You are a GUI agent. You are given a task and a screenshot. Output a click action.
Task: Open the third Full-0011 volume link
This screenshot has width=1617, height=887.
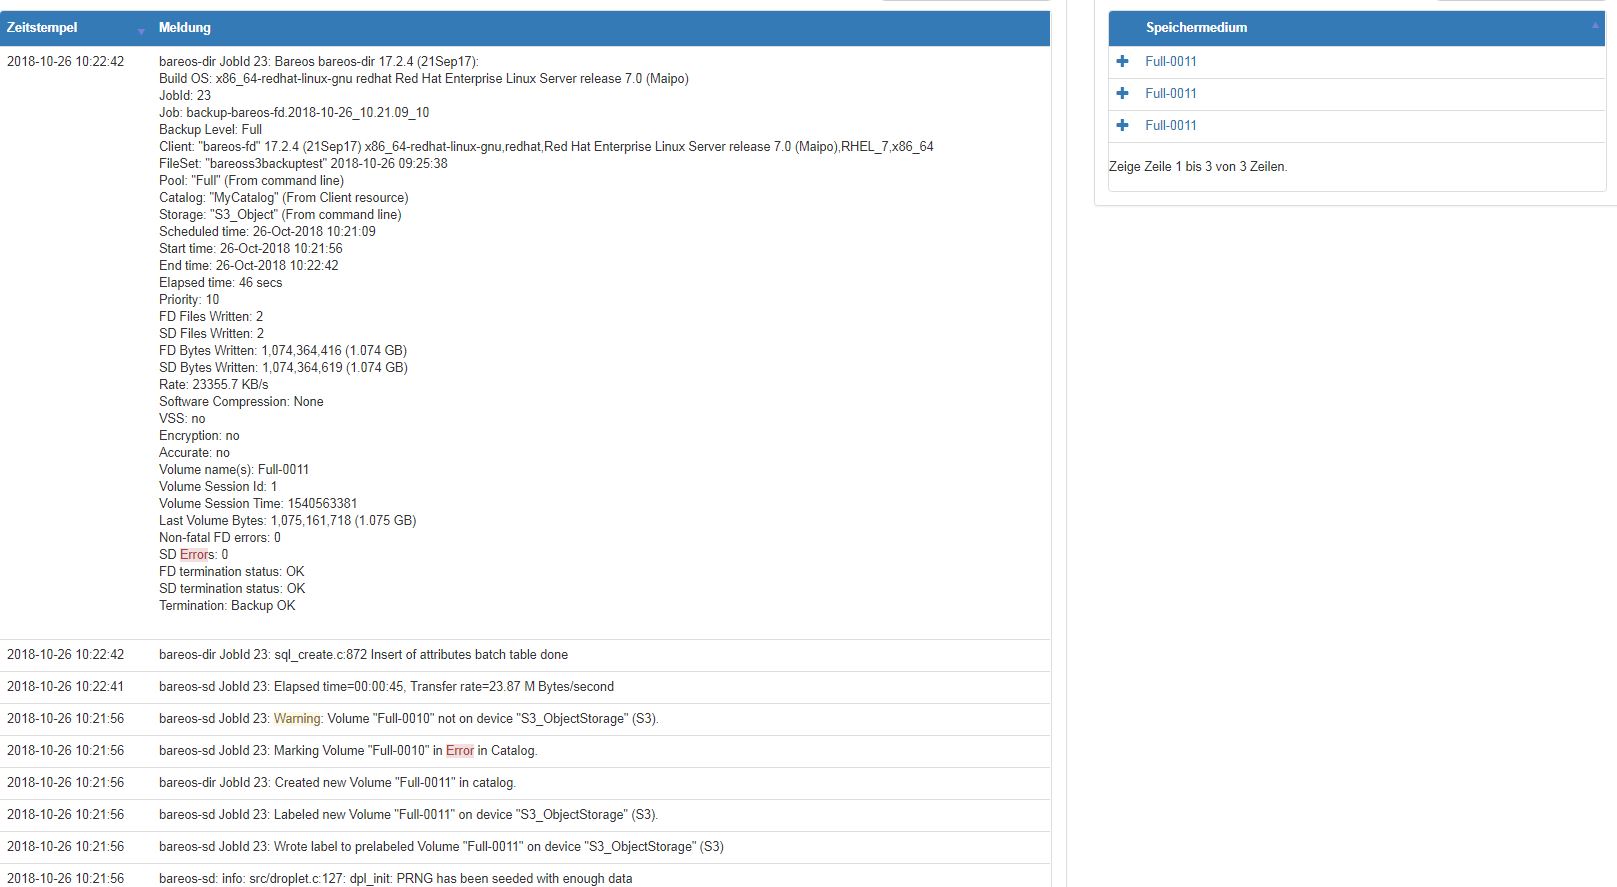point(1170,125)
